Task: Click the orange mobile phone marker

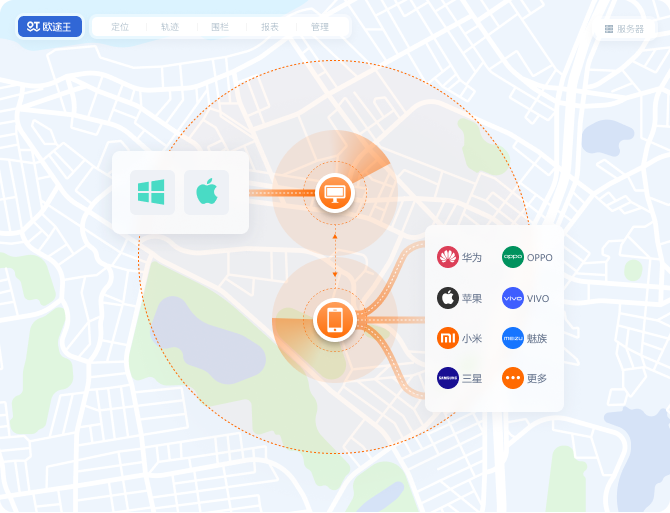Action: (334, 320)
